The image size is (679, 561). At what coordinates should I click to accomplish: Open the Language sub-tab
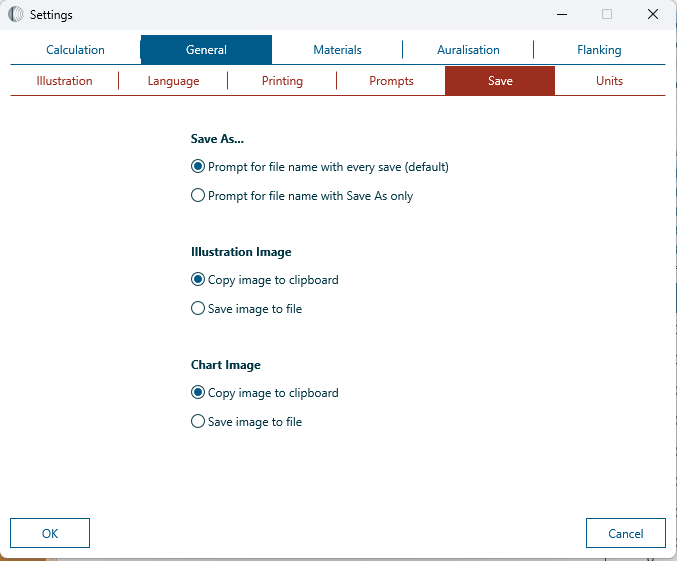coord(173,81)
